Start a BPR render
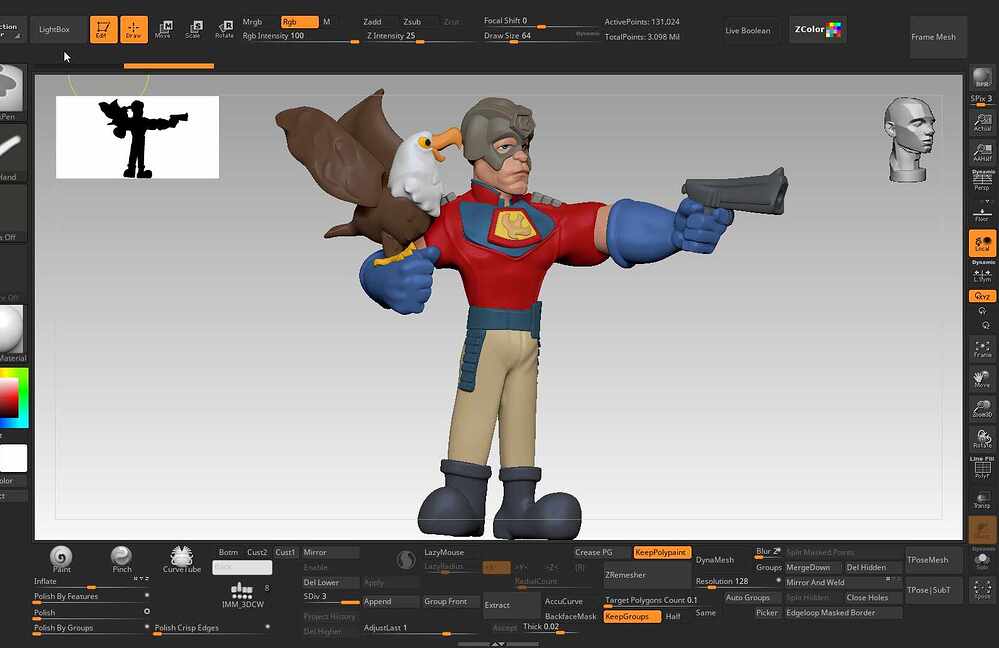Viewport: 999px width, 648px height. [x=982, y=78]
